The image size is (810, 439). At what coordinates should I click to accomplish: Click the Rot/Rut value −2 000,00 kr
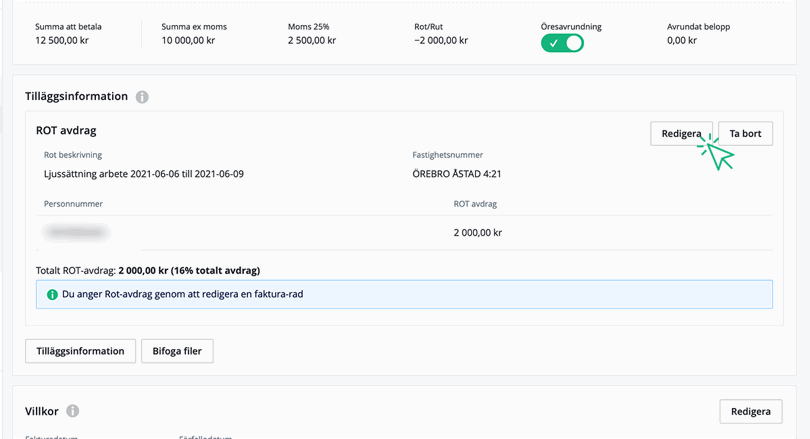tap(441, 41)
